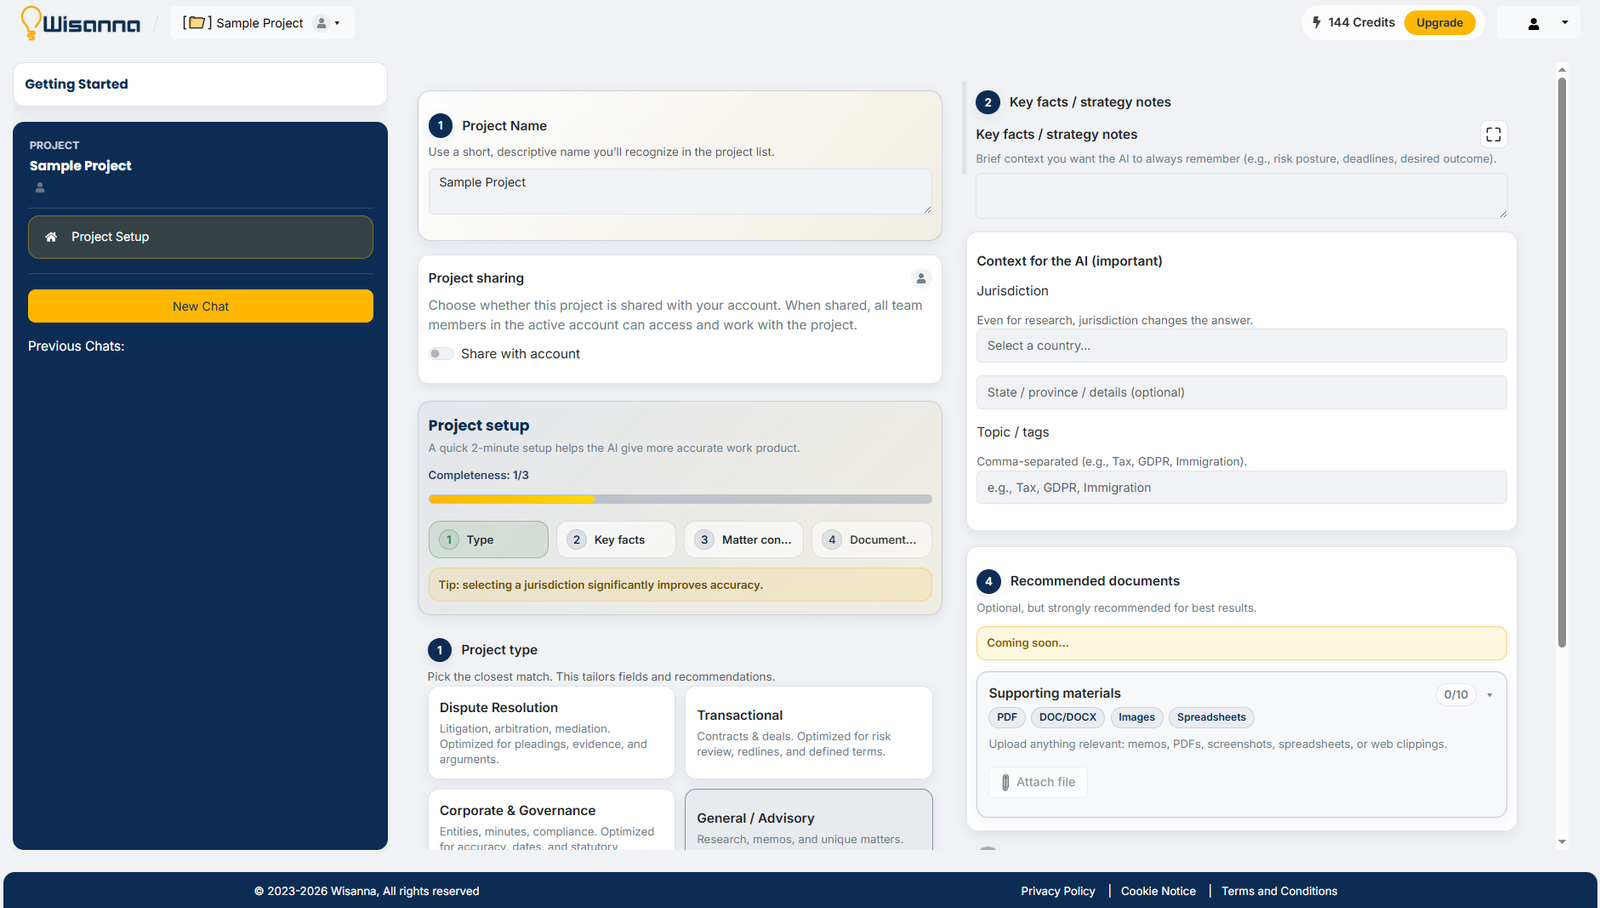Enable the Share with account toggle

point(441,353)
